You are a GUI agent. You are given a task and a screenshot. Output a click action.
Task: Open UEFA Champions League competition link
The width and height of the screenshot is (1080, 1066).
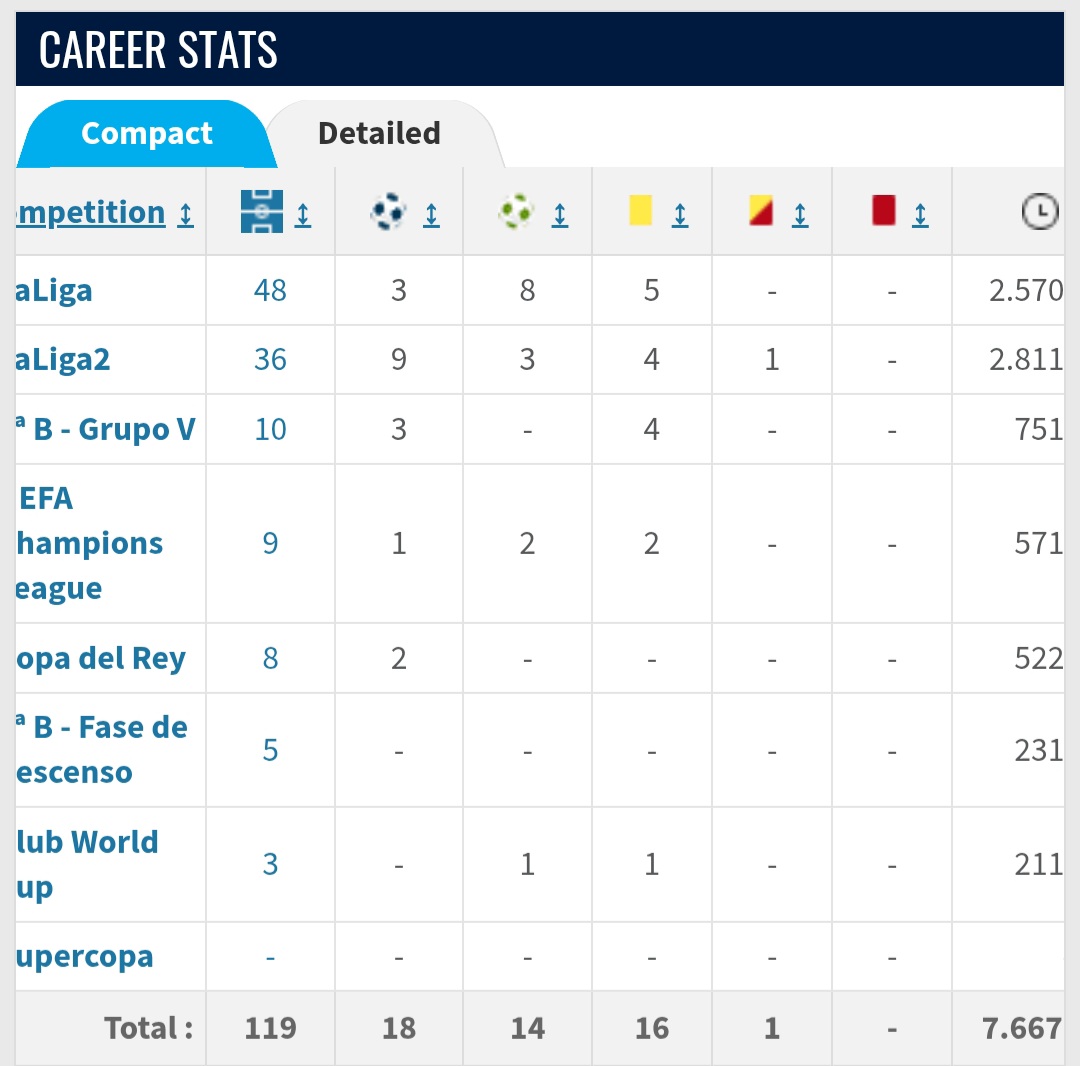click(x=88, y=543)
